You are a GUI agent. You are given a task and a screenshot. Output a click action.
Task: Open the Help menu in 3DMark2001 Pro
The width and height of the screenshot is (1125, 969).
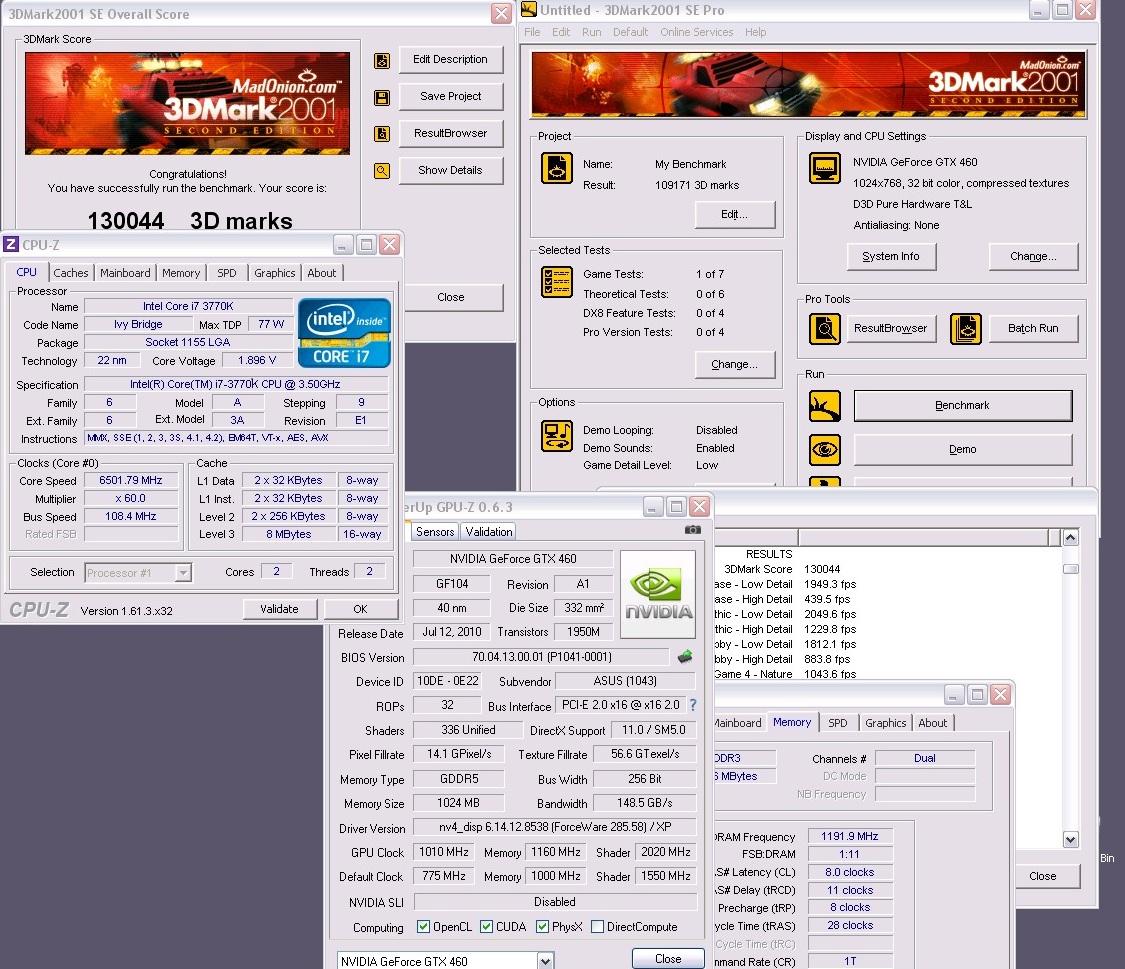(x=756, y=32)
